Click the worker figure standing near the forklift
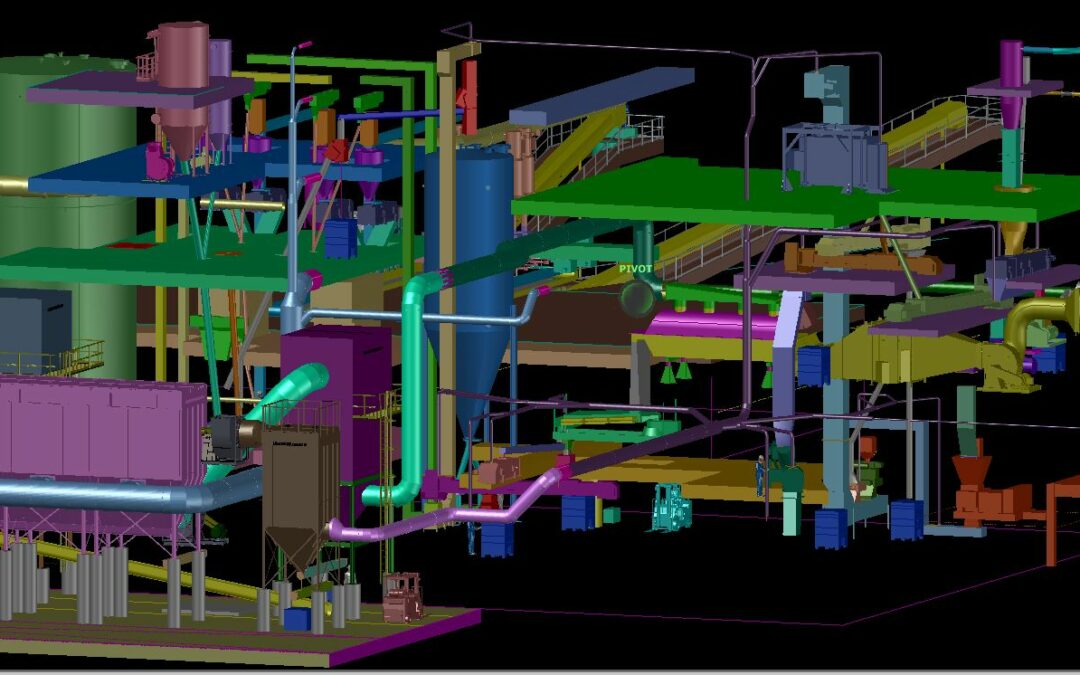The height and width of the screenshot is (675, 1080). [x=761, y=475]
